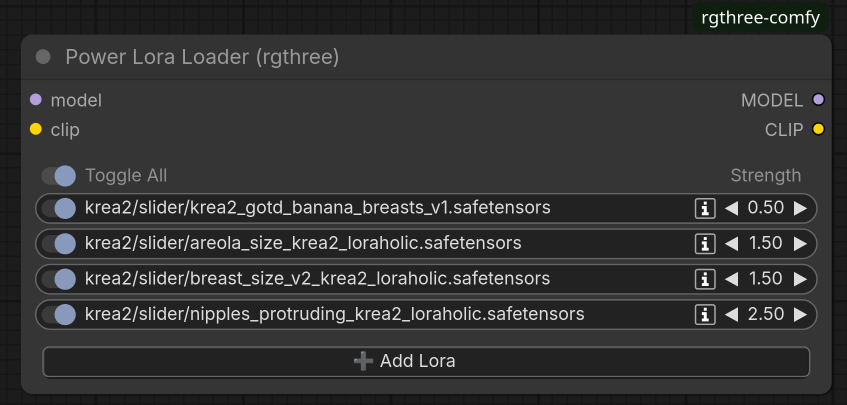Disable the areola_size lora toggle
Viewport: 847px width, 405px height.
(x=59, y=244)
